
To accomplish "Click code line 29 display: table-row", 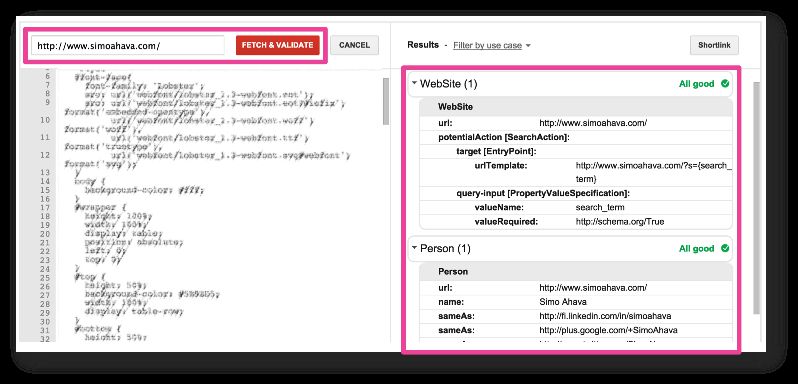I will tap(134, 312).
